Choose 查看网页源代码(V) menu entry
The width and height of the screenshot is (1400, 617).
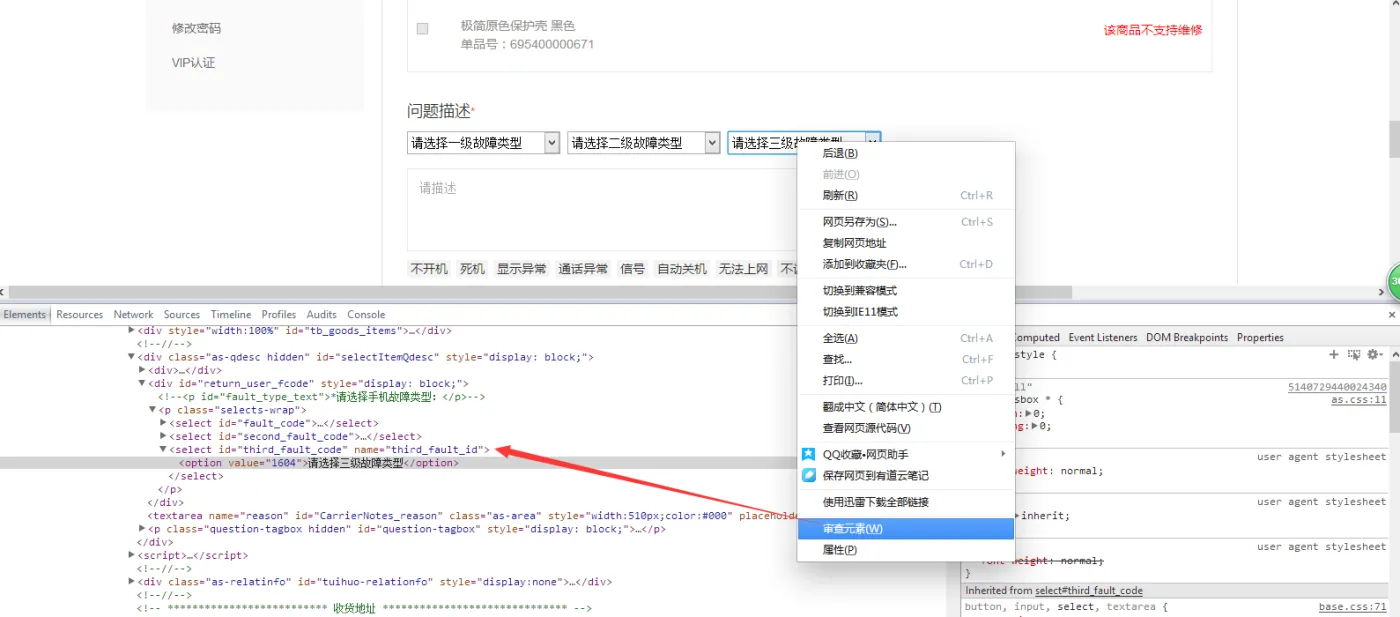906,428
